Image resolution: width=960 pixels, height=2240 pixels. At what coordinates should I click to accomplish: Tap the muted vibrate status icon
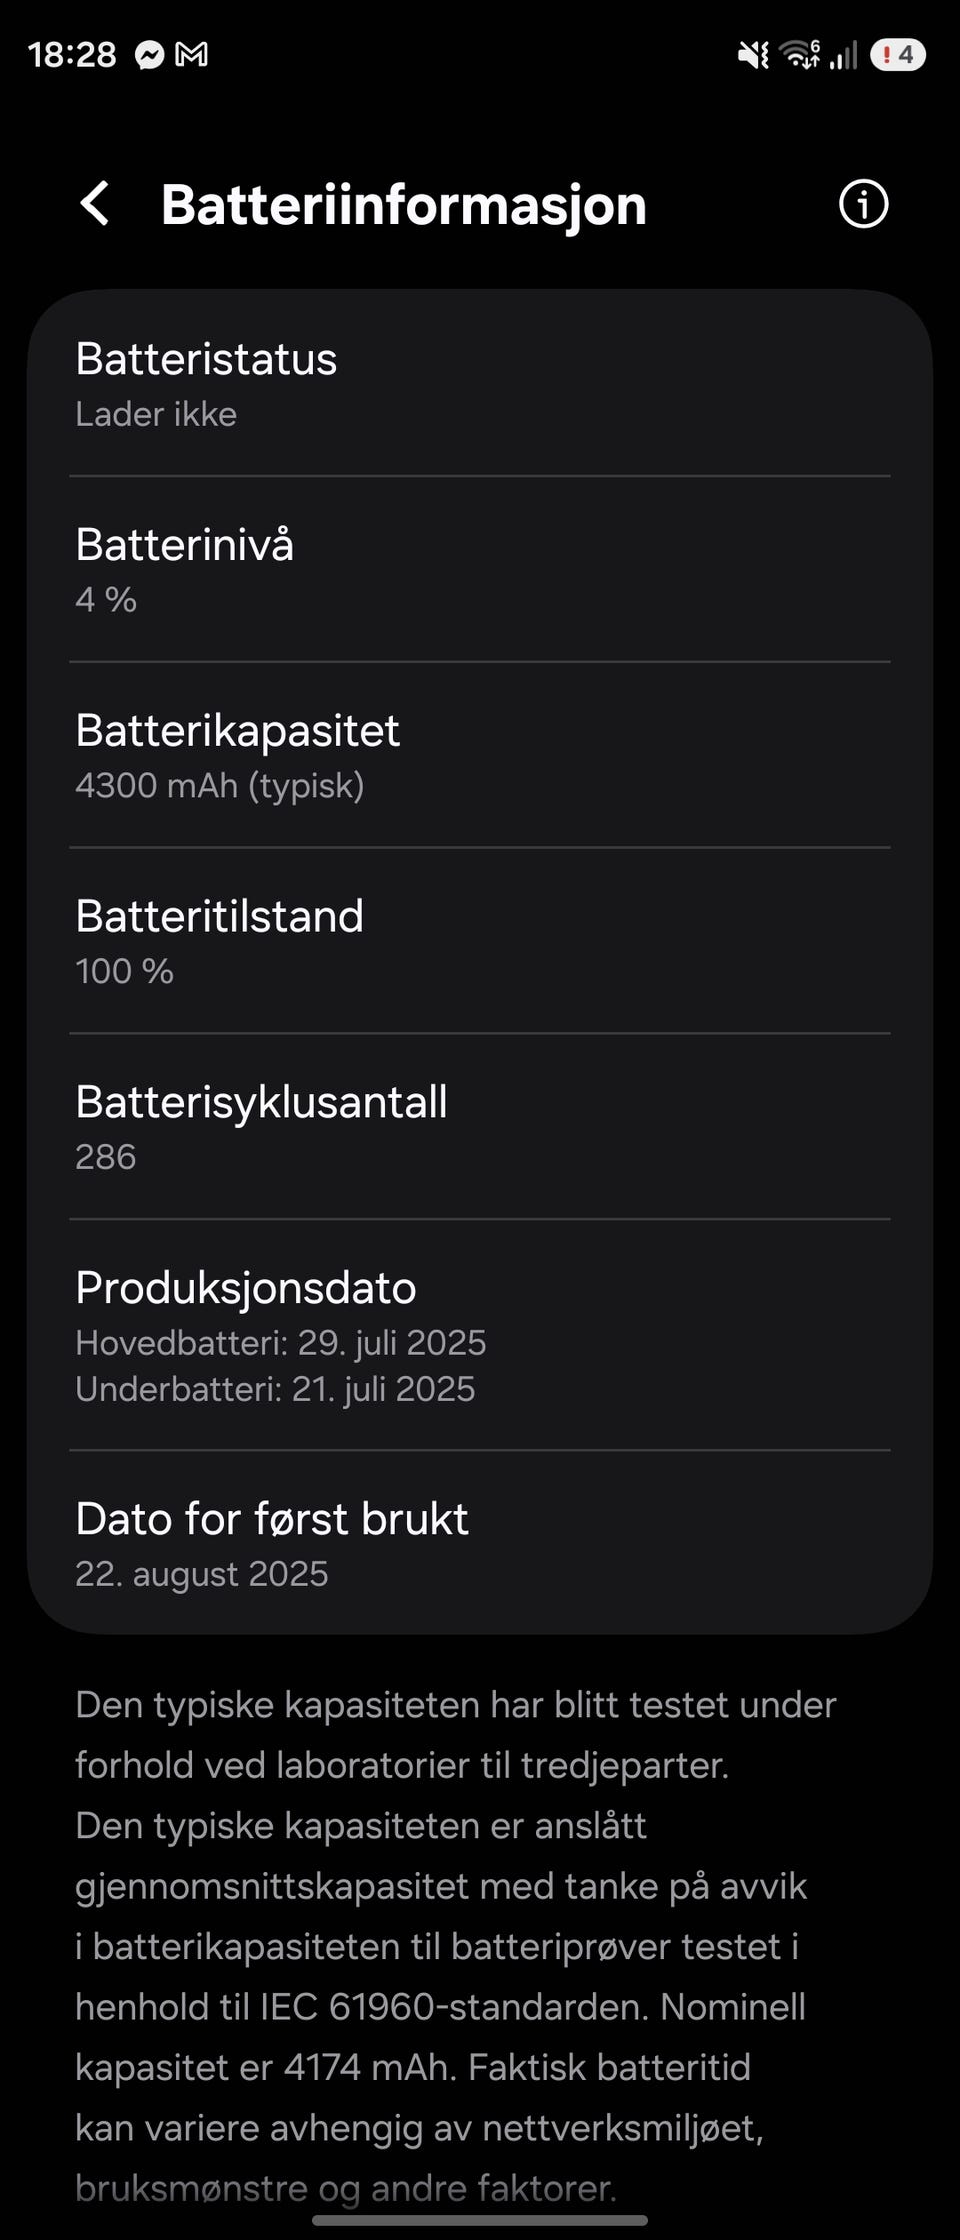(x=753, y=54)
